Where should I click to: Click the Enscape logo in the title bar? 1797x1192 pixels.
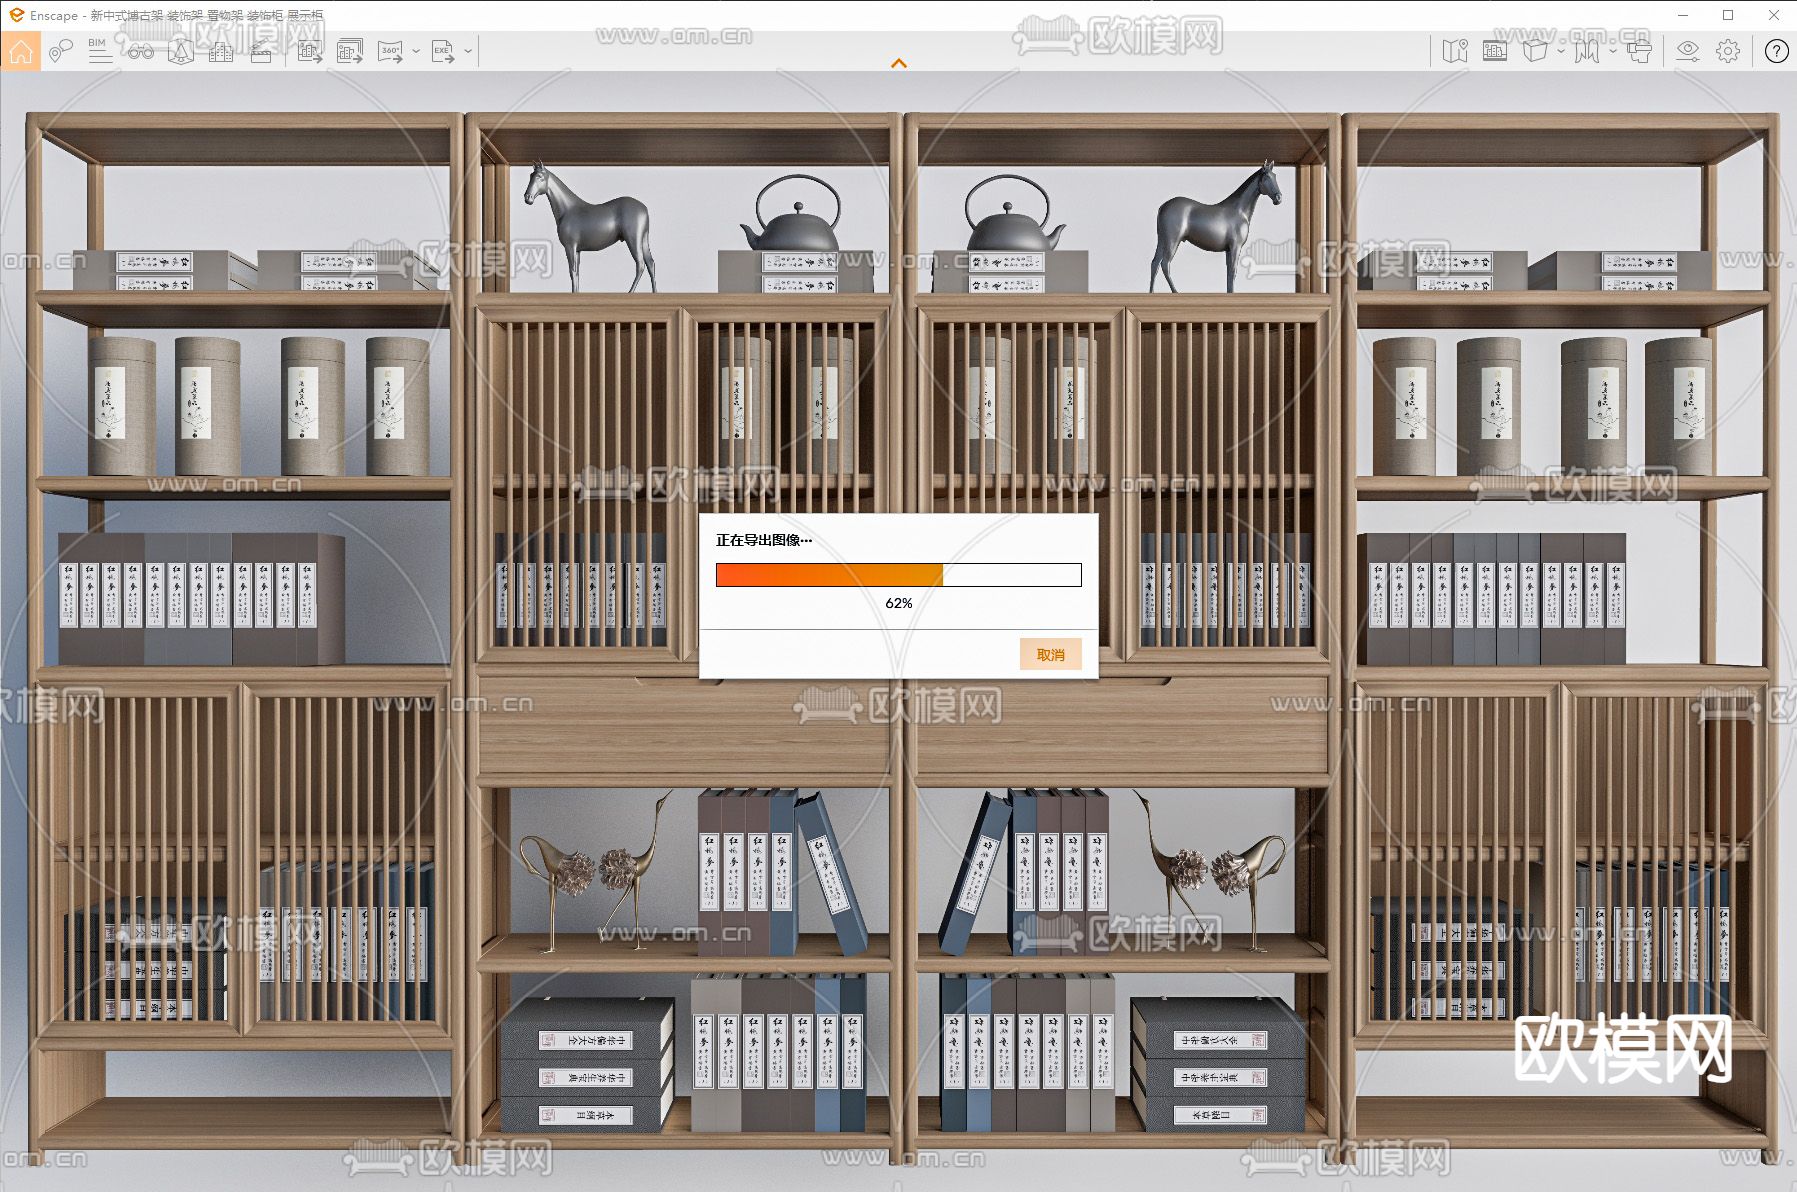coord(16,15)
